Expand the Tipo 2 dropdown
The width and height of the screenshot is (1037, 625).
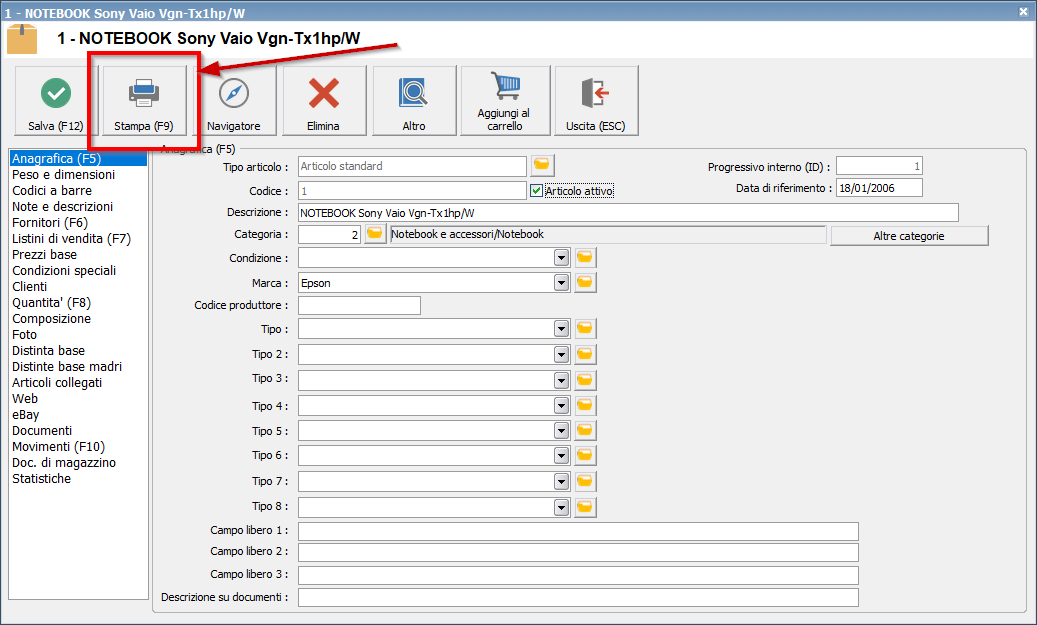[561, 354]
